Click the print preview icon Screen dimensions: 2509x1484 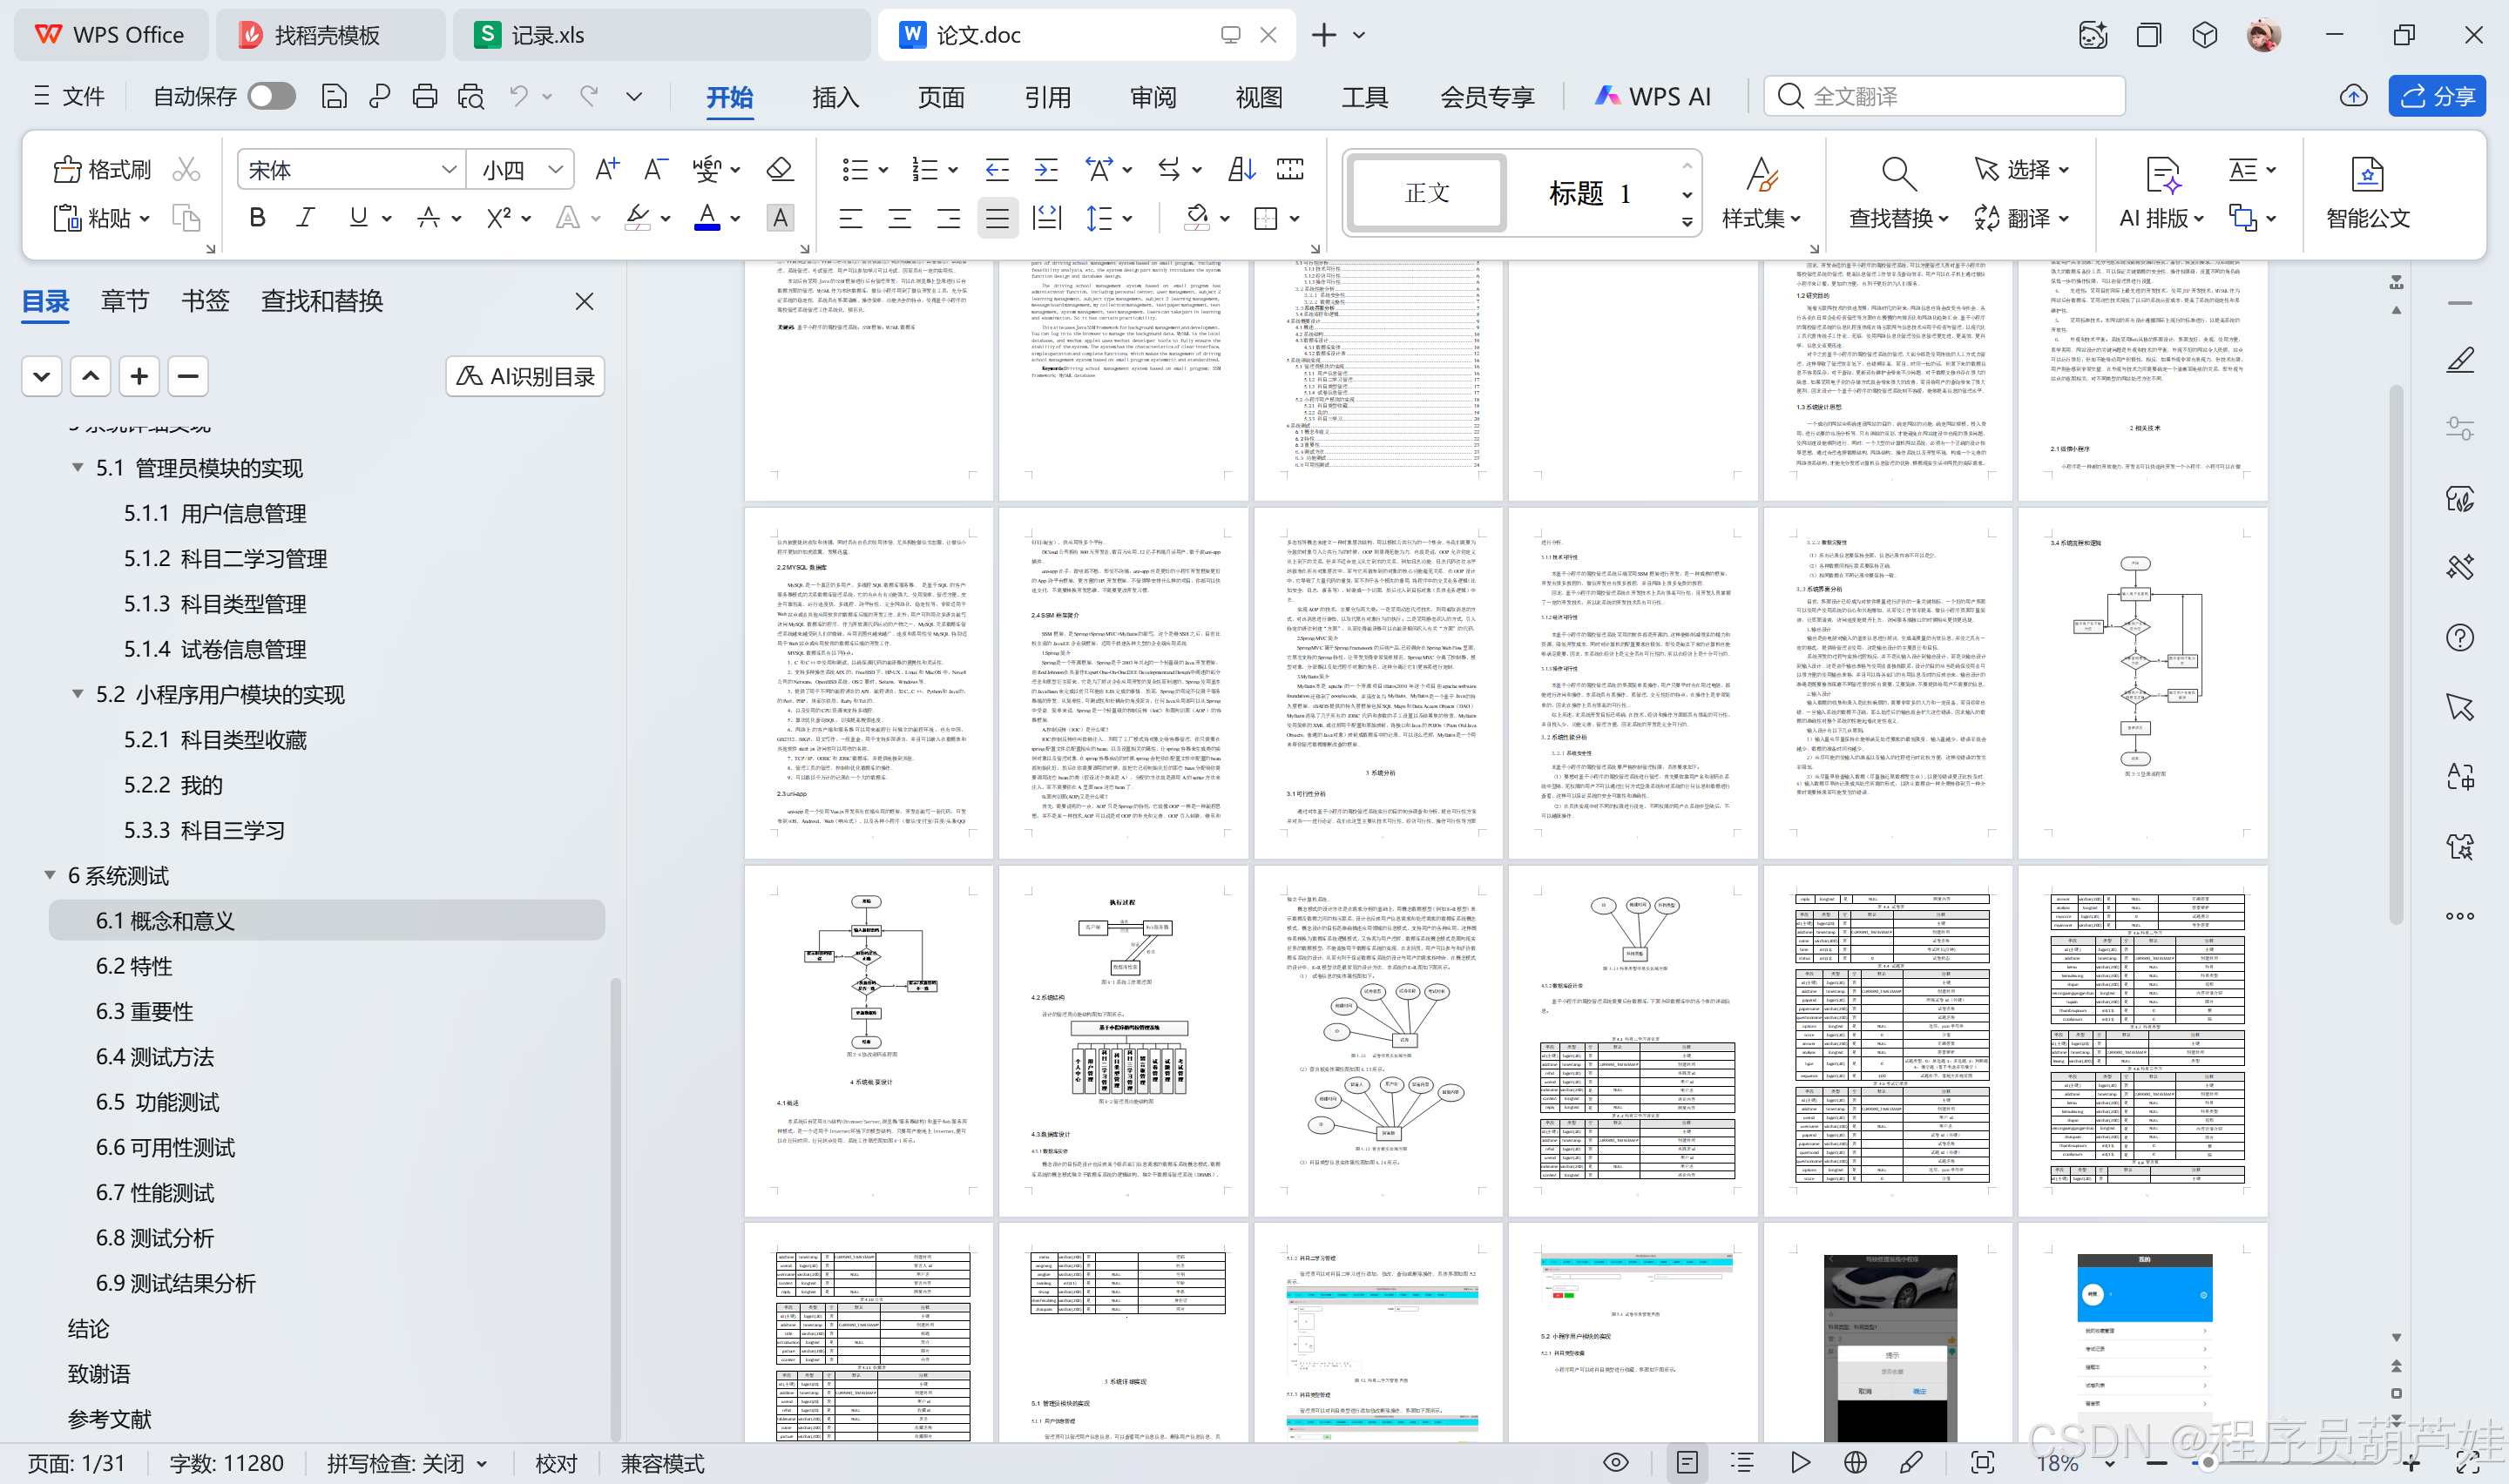pos(471,96)
